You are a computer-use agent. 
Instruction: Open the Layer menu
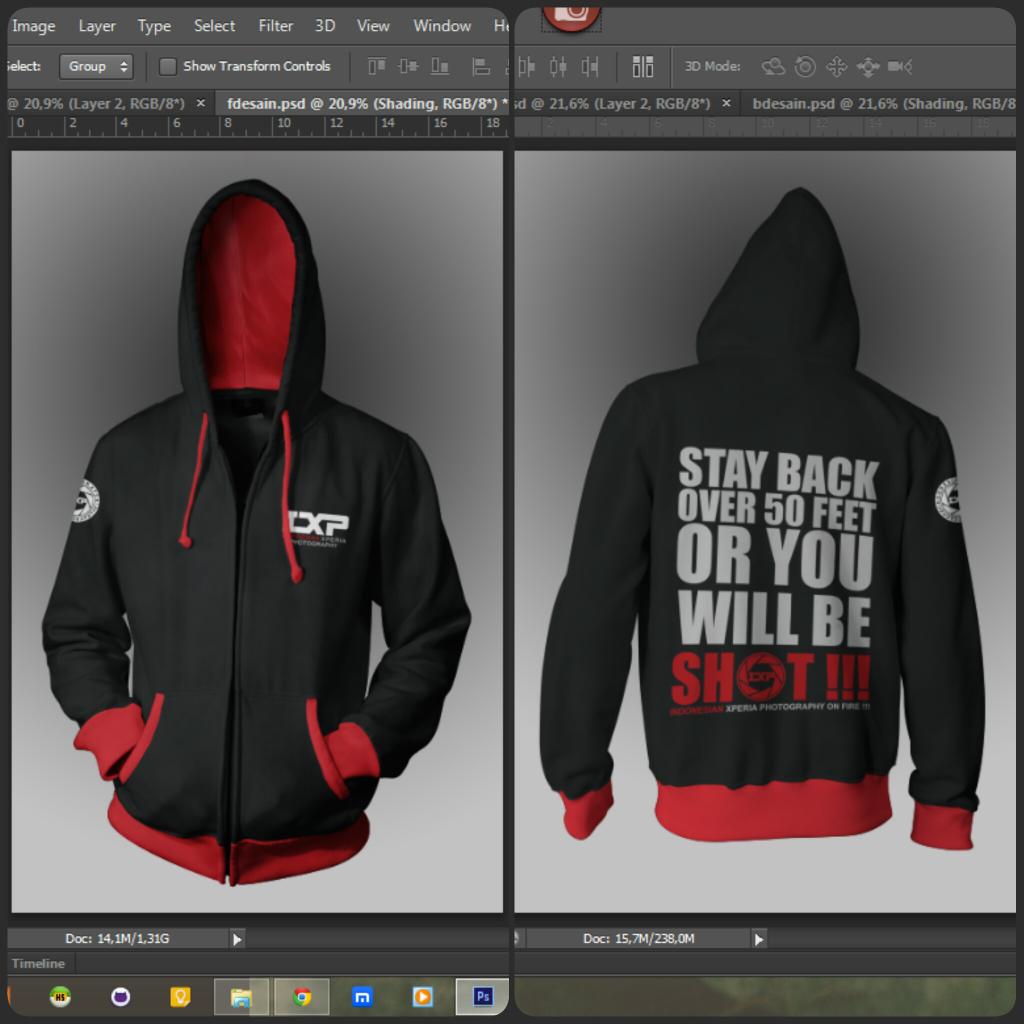point(97,26)
